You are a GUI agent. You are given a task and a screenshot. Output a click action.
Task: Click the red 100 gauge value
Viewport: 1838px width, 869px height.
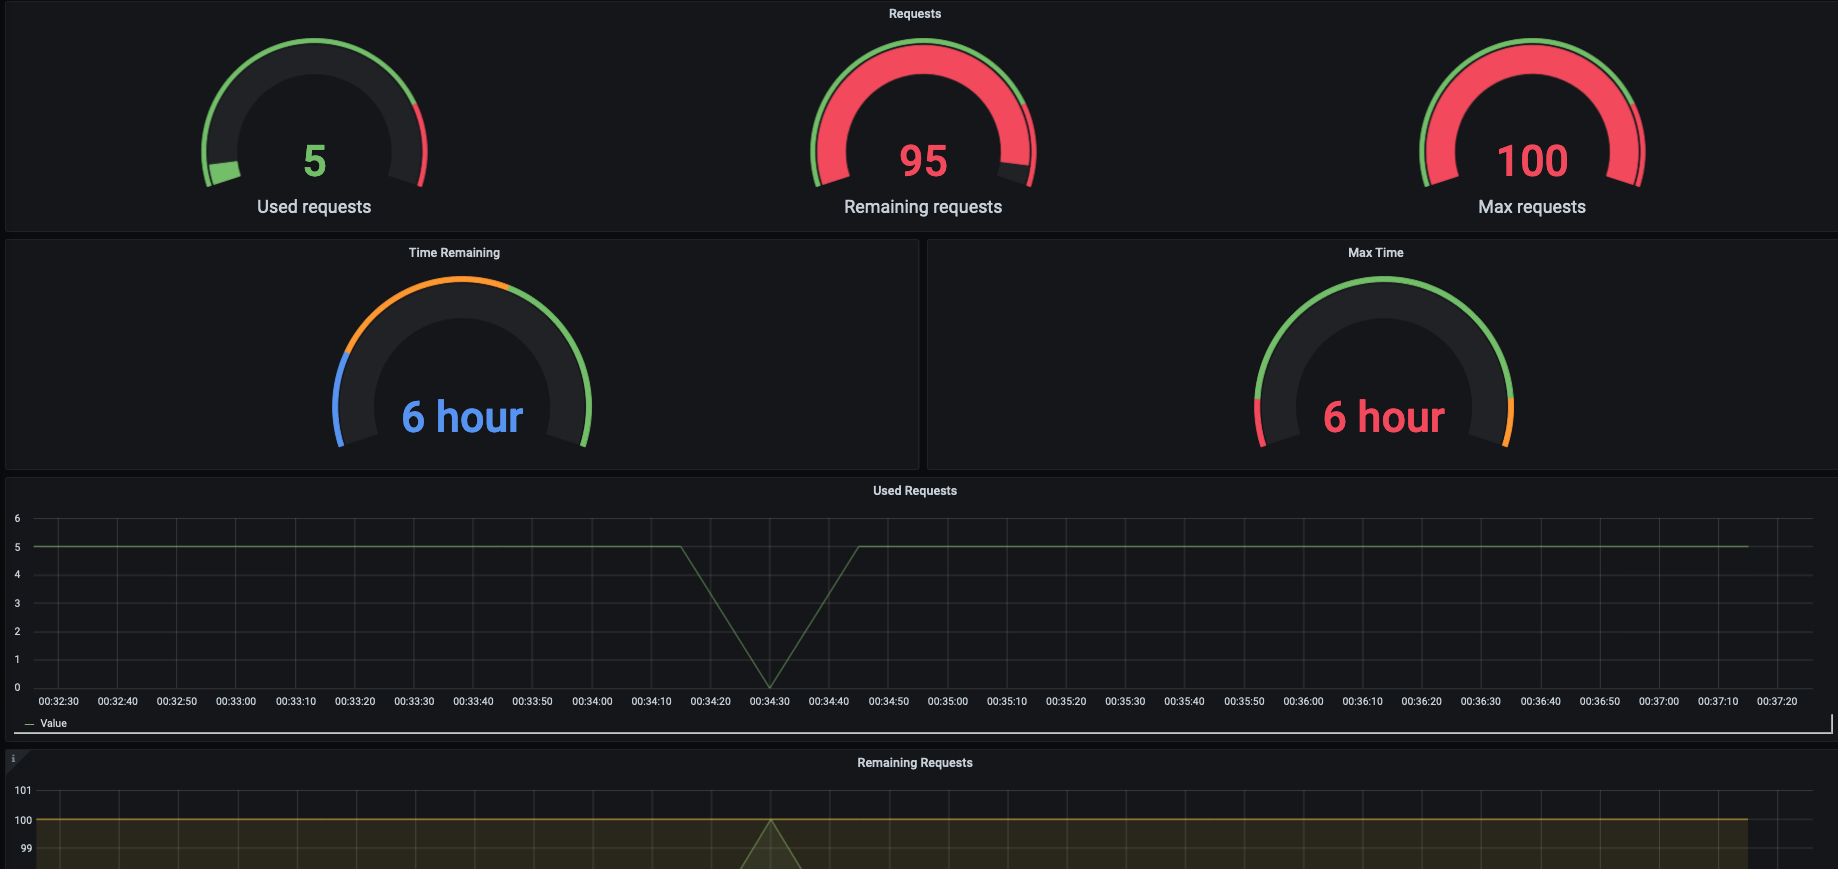pos(1532,161)
